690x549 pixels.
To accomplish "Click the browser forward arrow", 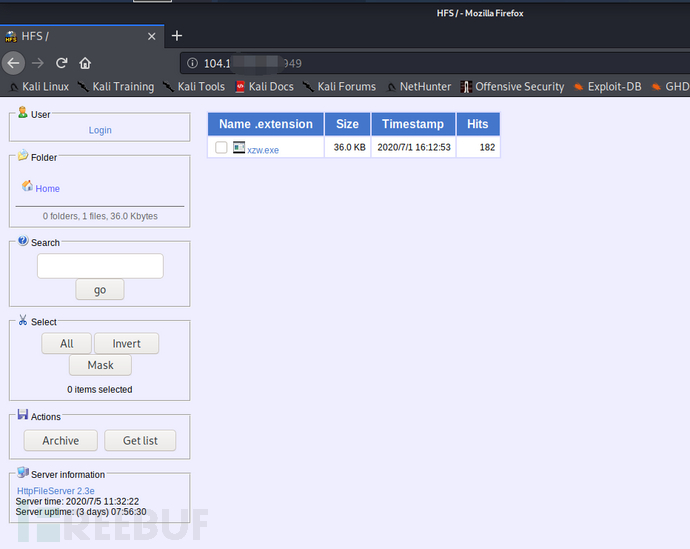I will pyautogui.click(x=38, y=63).
